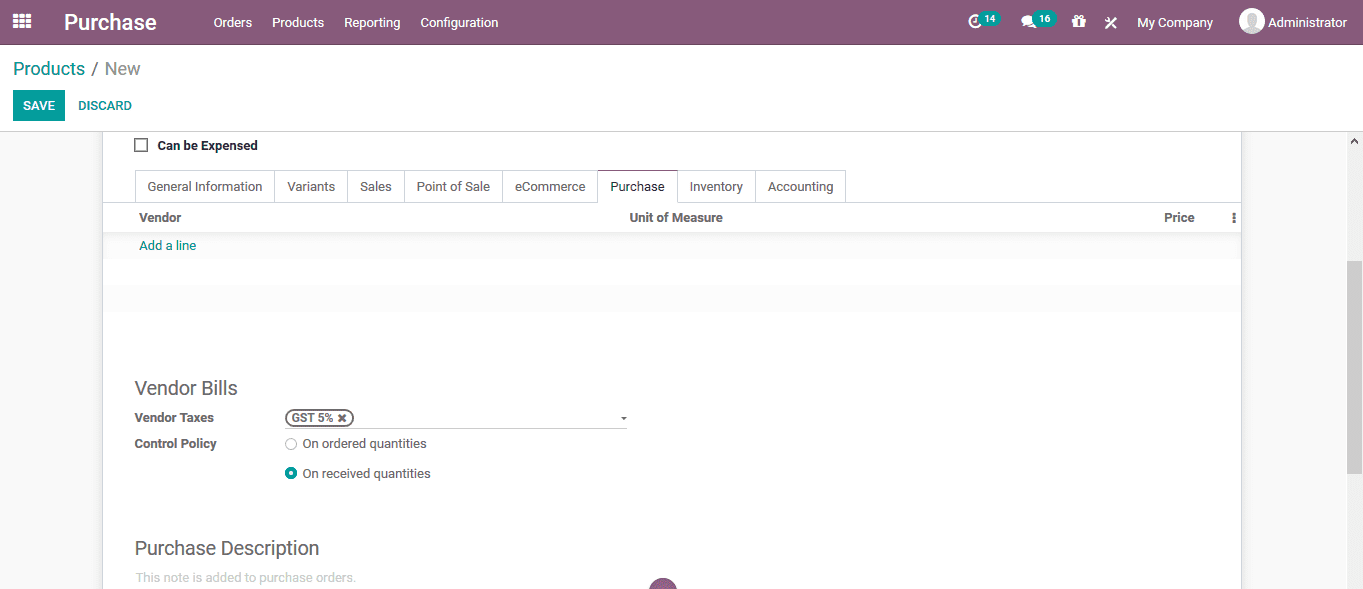Viewport: 1363px width, 589px height.
Task: Save the new product
Action: coord(38,105)
